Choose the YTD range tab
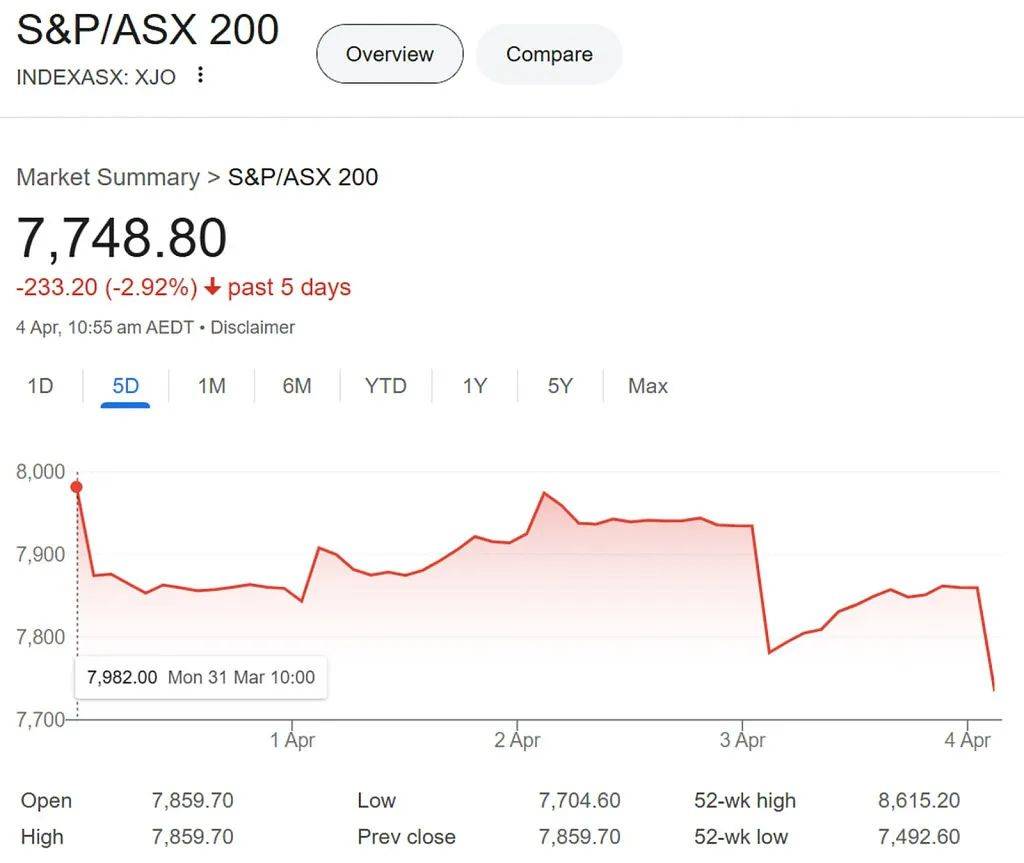This screenshot has width=1024, height=863. 385,386
